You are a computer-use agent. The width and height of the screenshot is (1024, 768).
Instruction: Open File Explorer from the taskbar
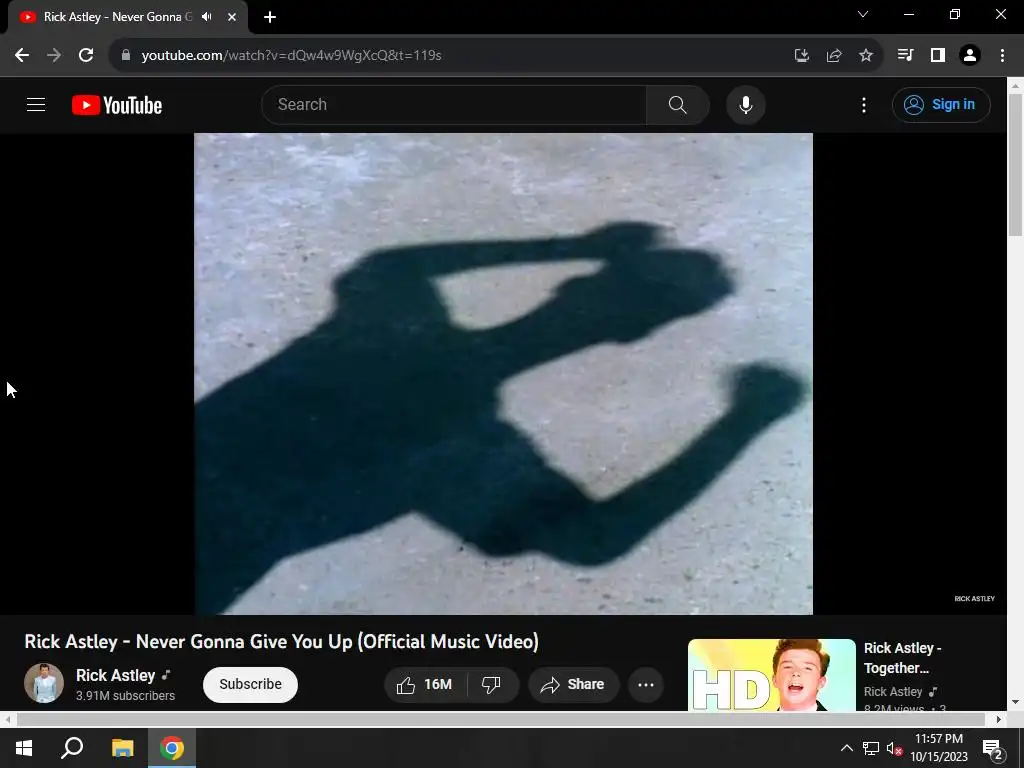122,748
